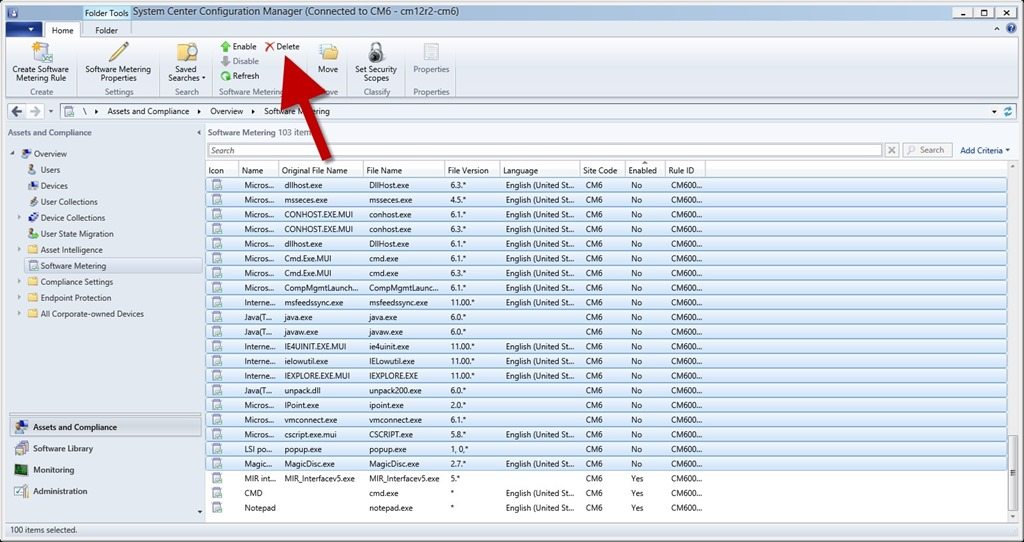Click the Move folder icon
1024x542 pixels.
click(x=328, y=52)
